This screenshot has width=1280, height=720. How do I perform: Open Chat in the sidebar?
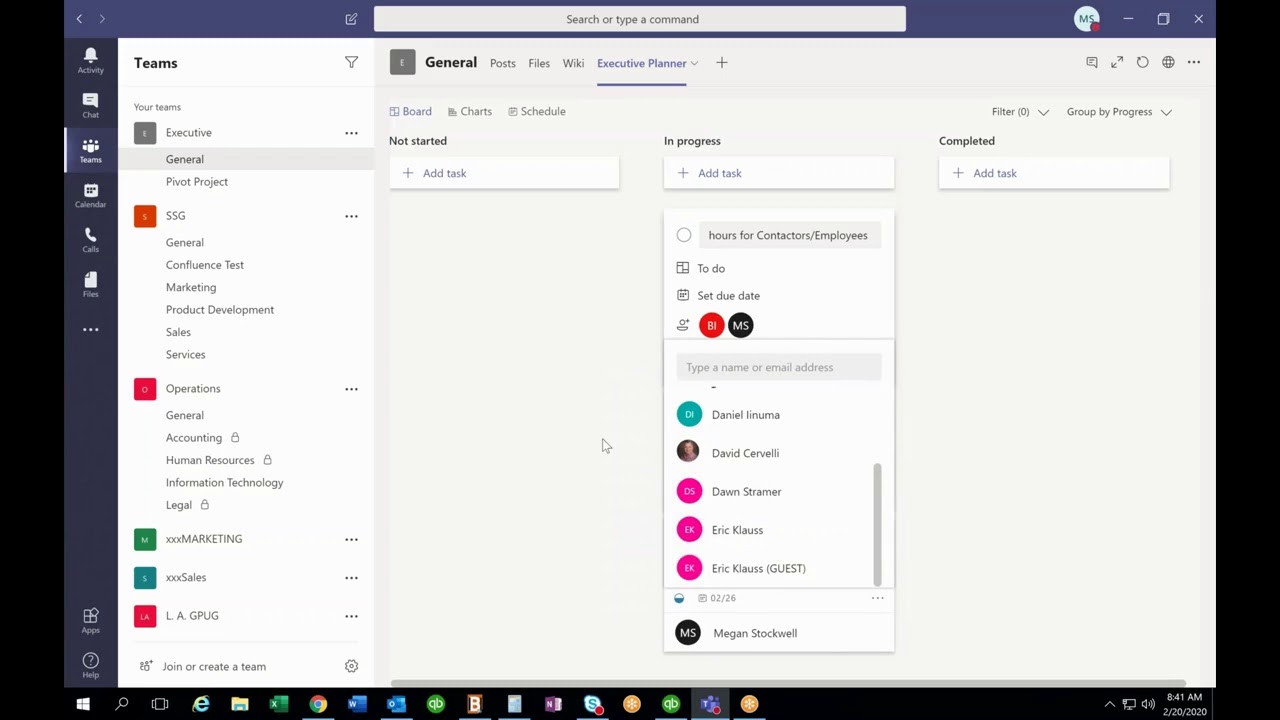(90, 105)
